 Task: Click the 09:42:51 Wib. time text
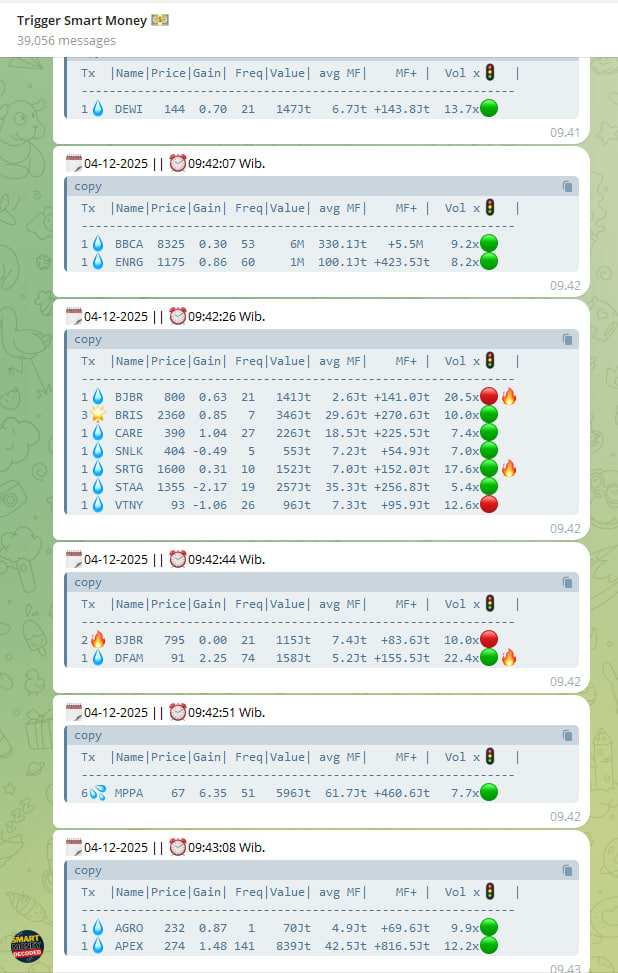(x=226, y=712)
